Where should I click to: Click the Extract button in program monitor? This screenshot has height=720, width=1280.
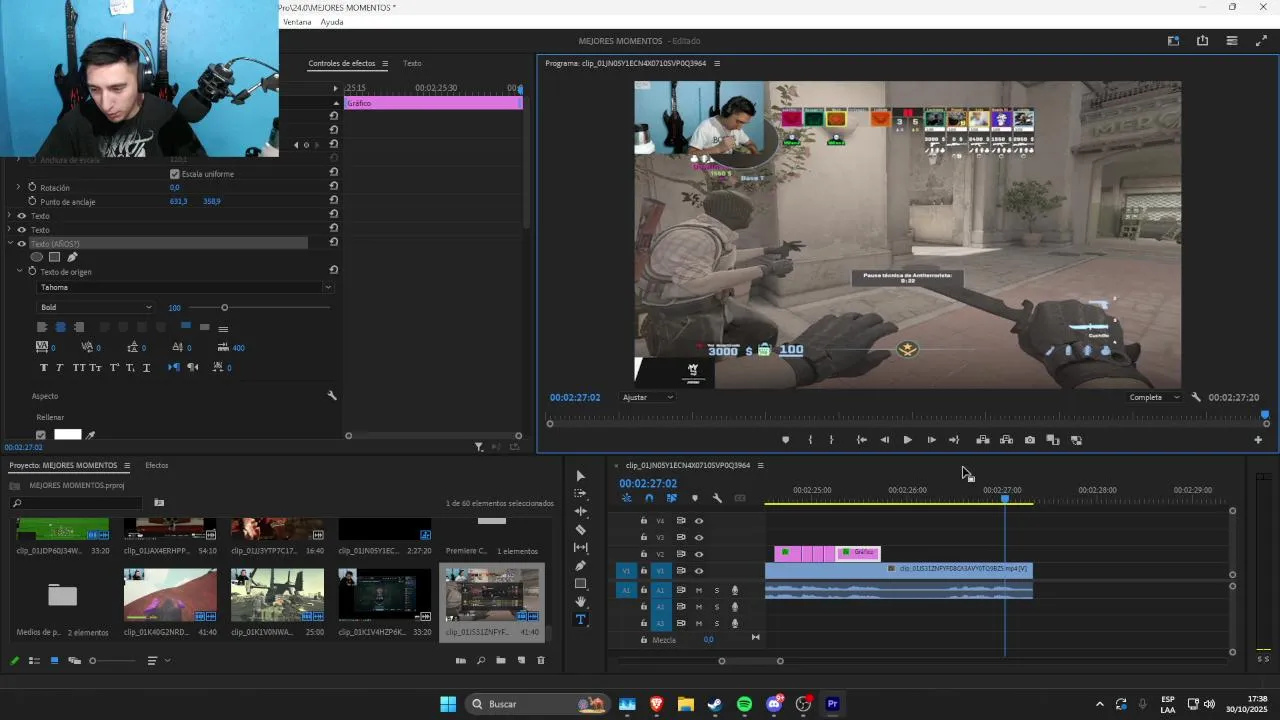click(1006, 440)
